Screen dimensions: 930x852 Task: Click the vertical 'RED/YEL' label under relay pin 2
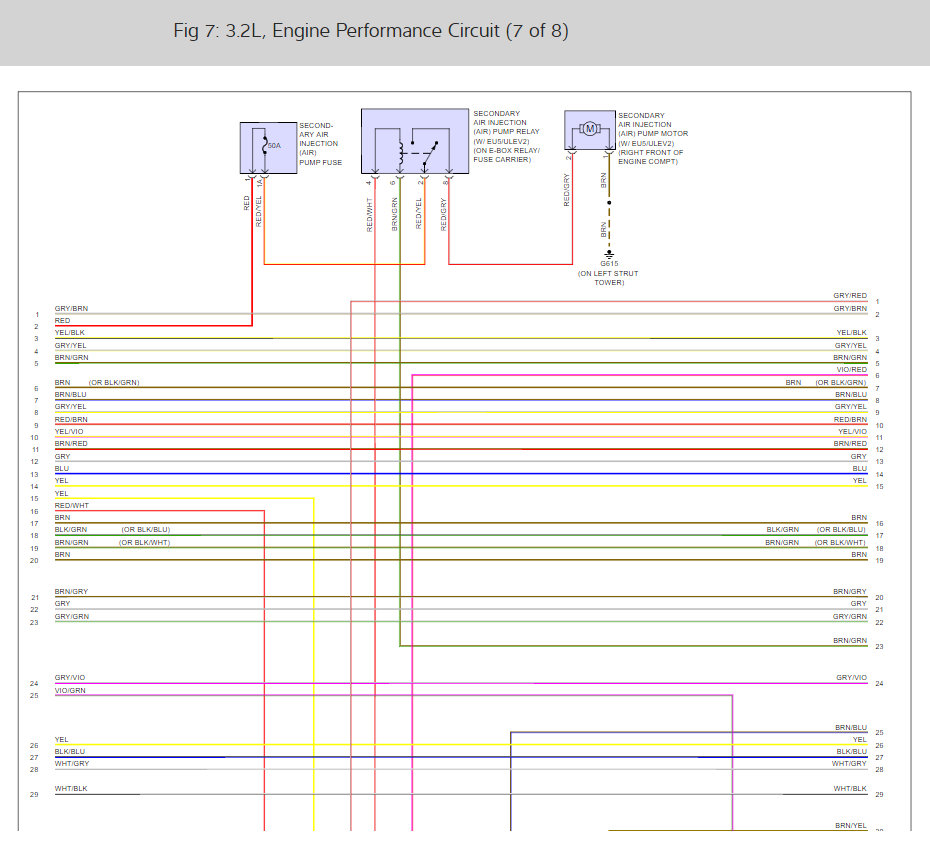pyautogui.click(x=419, y=213)
